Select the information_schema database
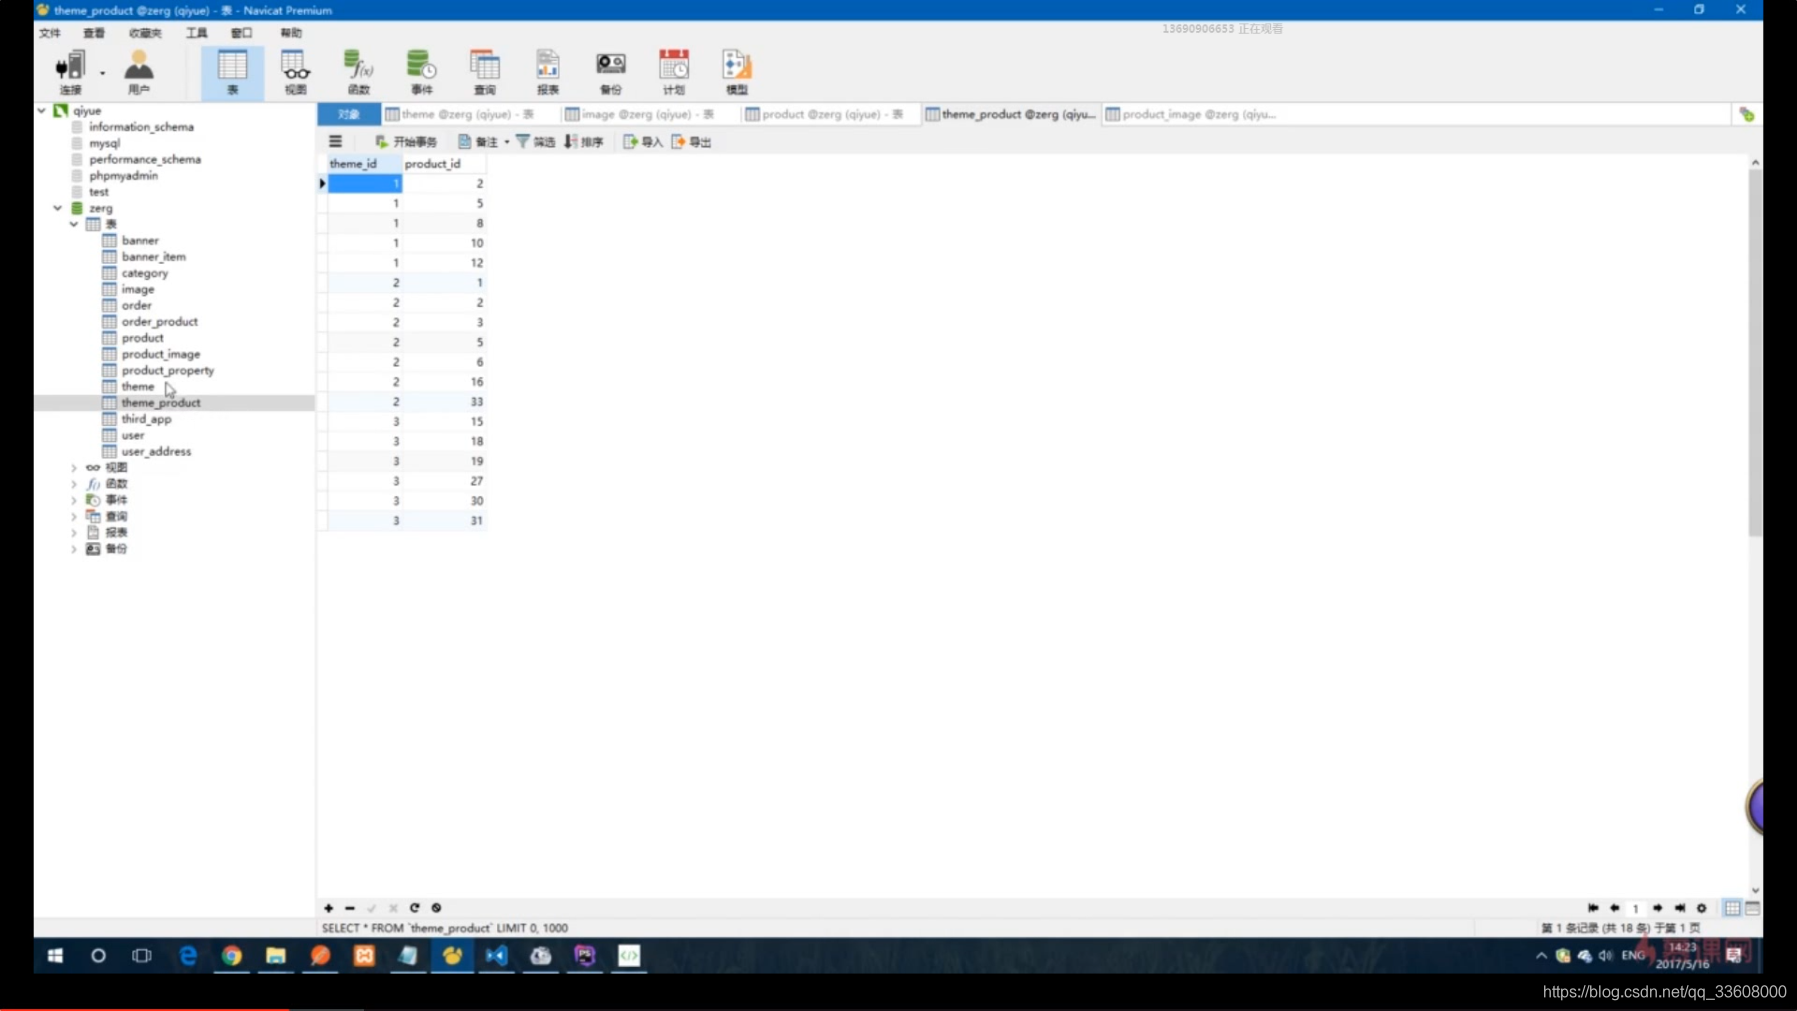 pos(141,127)
